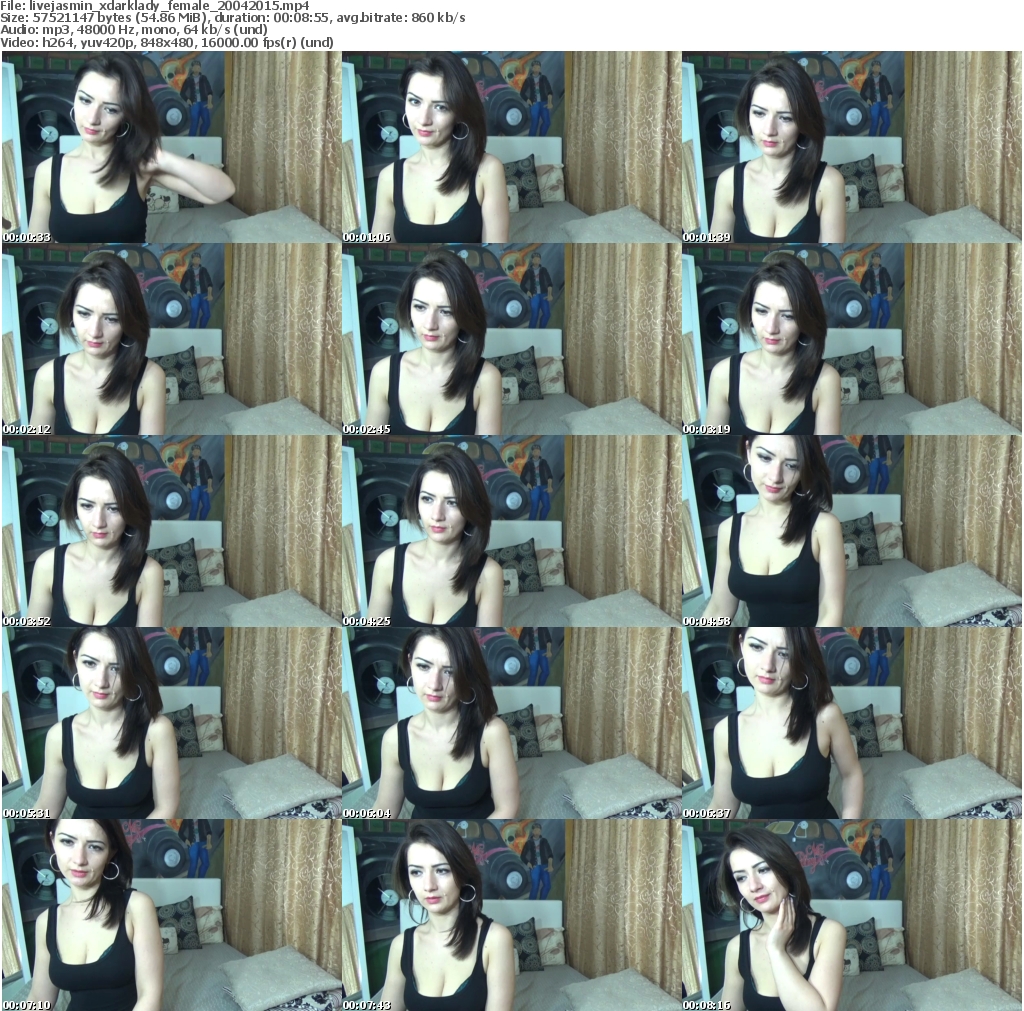Open the thumbnail frame at 00:02:12
Viewport: 1024px width, 1011px height.
[x=171, y=340]
